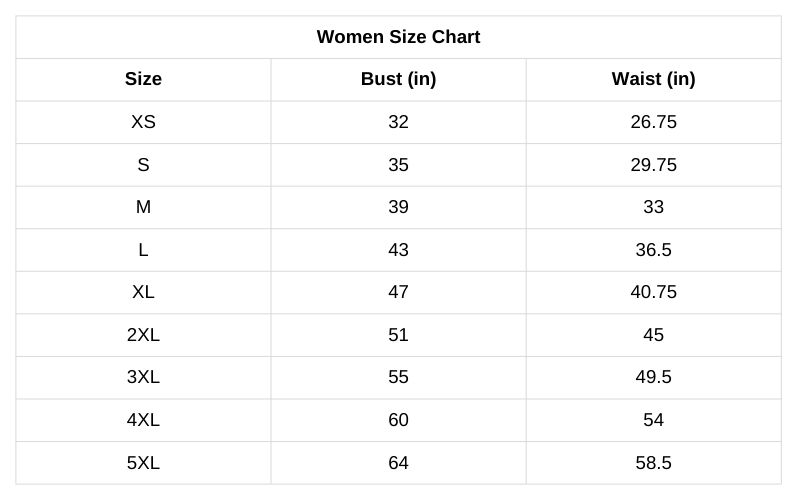The height and width of the screenshot is (500, 800).
Task: Select waist value 58.5
Action: (x=653, y=463)
